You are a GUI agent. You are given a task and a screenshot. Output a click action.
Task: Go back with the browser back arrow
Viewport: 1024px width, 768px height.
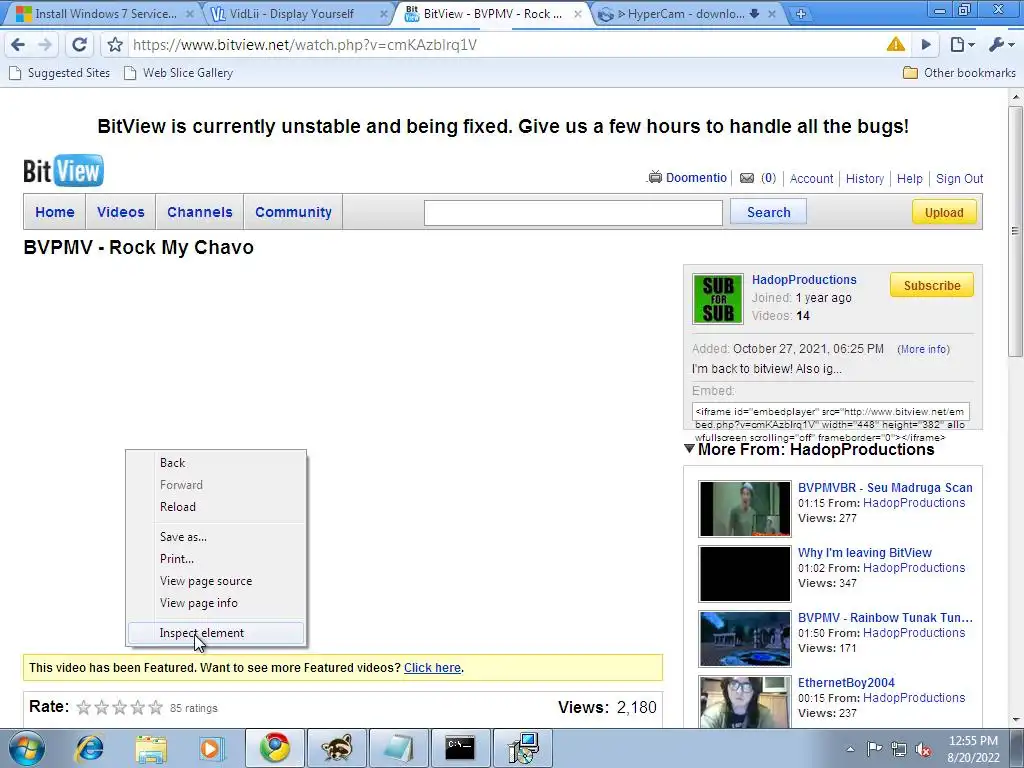[x=18, y=44]
